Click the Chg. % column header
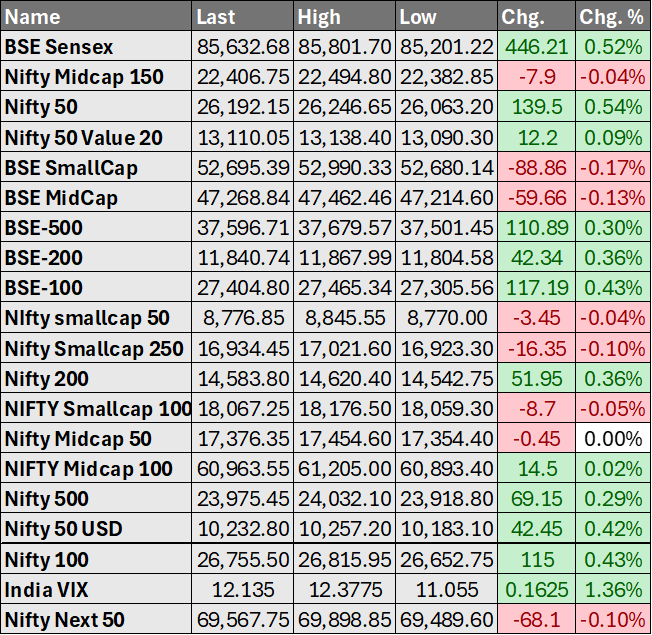This screenshot has width=652, height=635. (612, 17)
